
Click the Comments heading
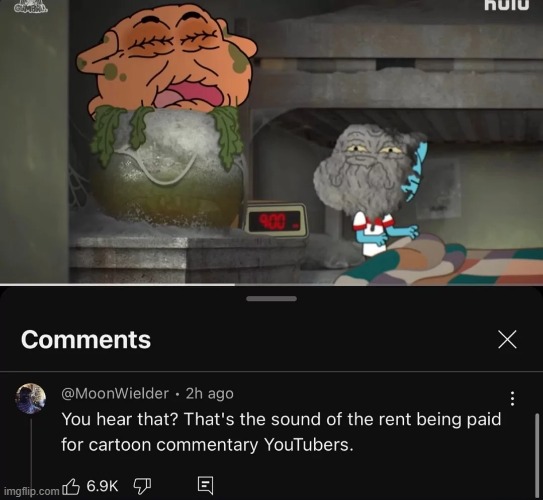tap(86, 339)
